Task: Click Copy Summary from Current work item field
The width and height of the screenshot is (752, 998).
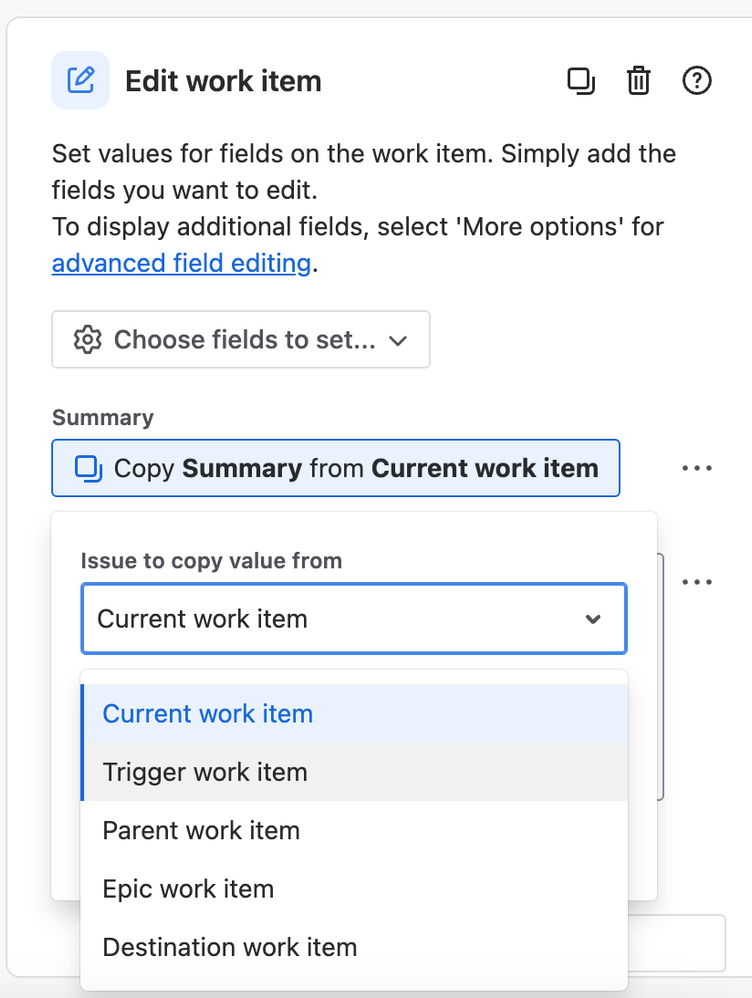Action: [x=336, y=468]
